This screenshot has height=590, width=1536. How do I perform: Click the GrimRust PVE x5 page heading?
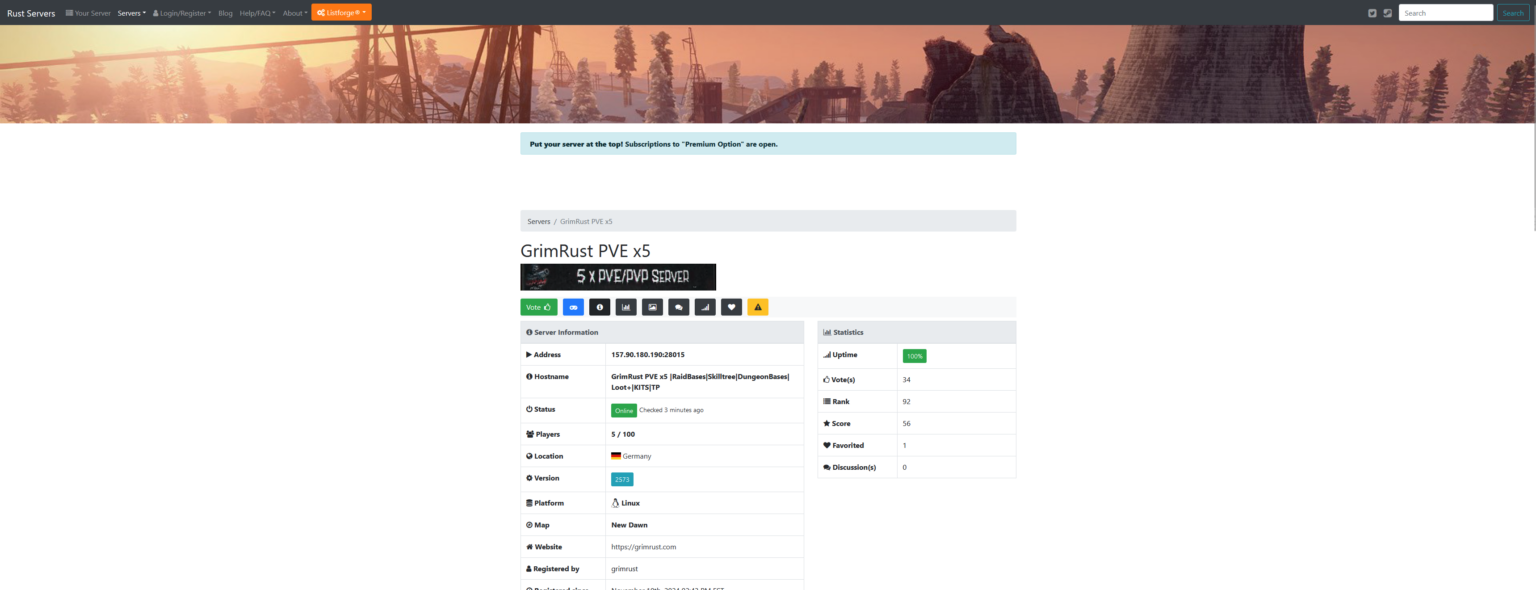click(x=585, y=251)
